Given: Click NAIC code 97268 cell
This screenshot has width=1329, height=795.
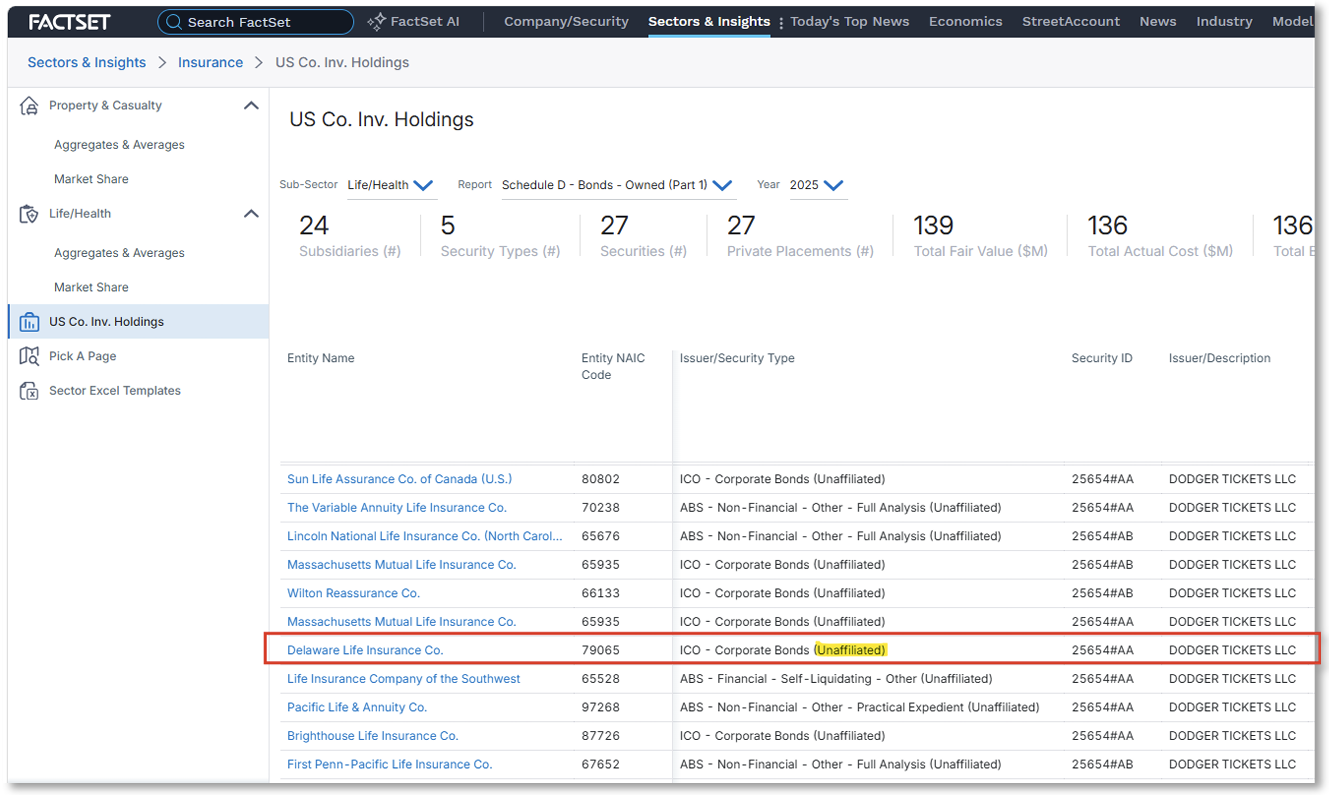Looking at the screenshot, I should point(601,707).
